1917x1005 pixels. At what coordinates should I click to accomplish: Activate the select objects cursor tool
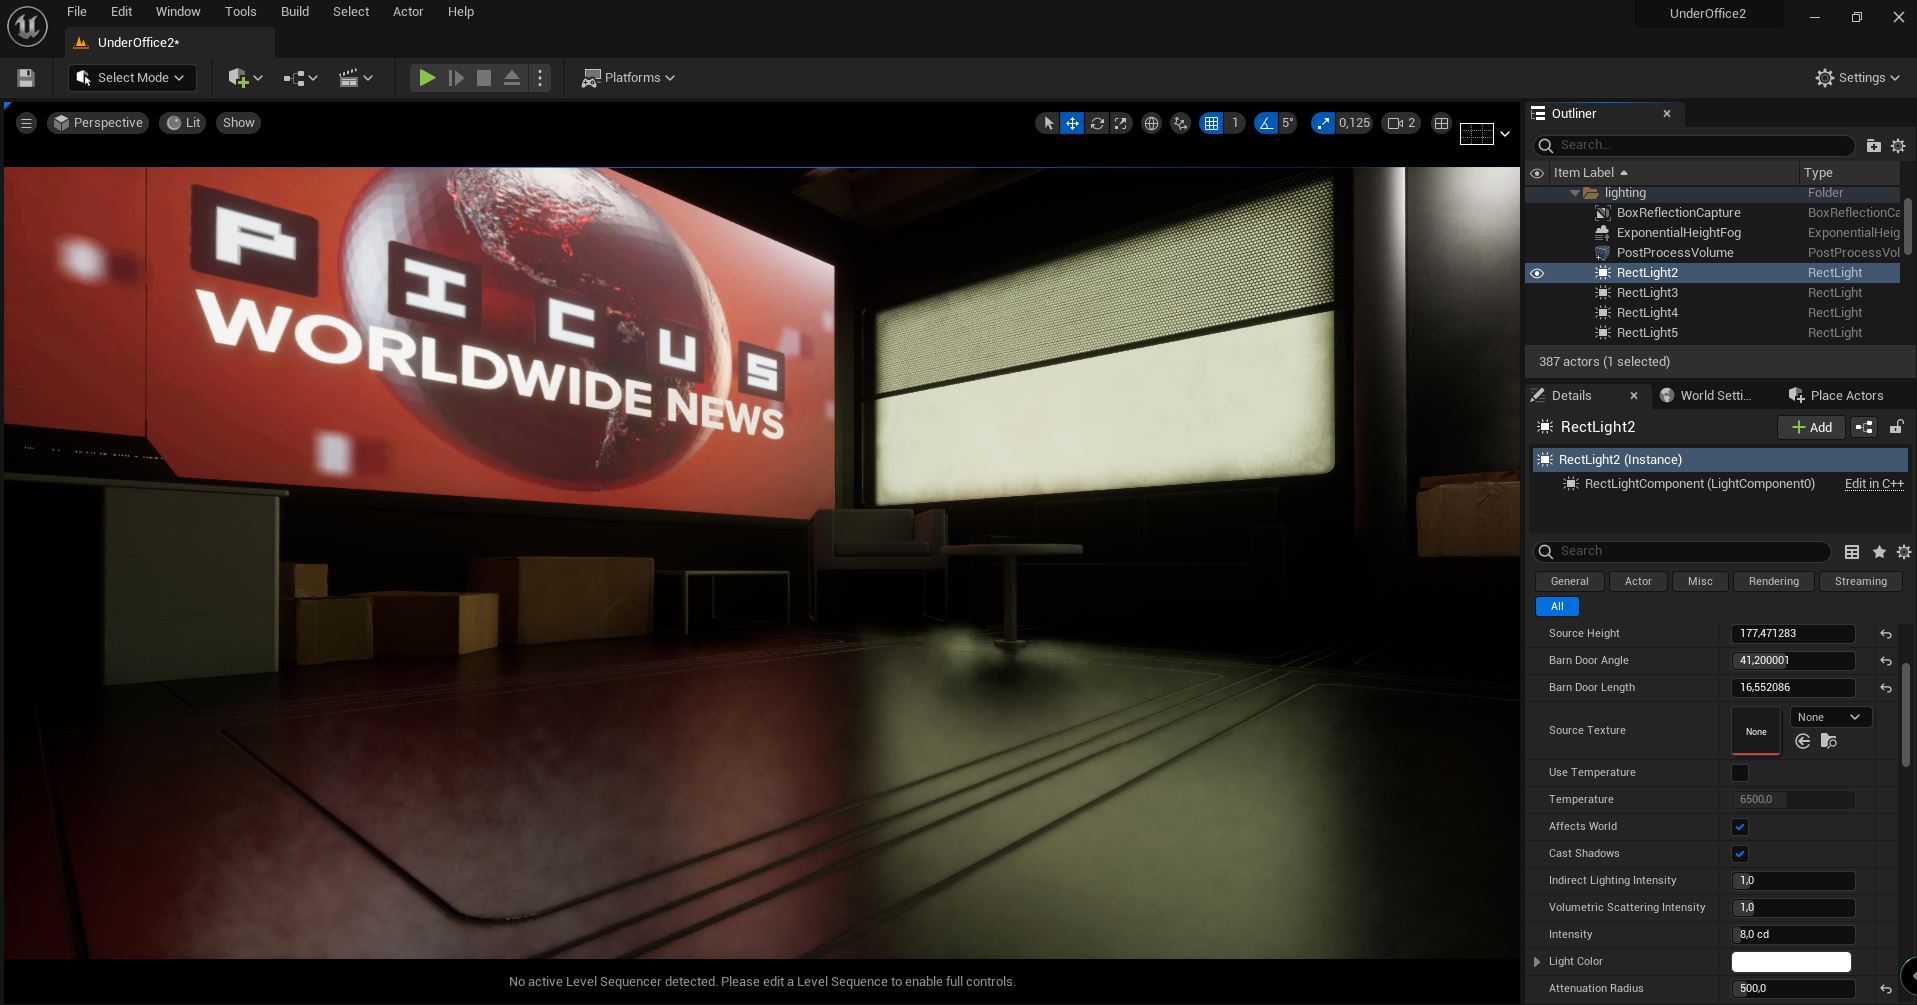1048,123
